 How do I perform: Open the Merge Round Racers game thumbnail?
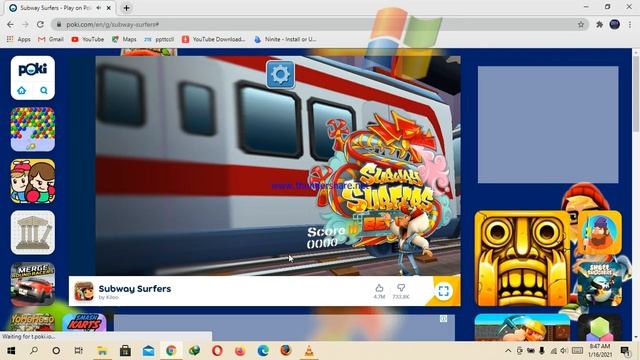point(33,284)
